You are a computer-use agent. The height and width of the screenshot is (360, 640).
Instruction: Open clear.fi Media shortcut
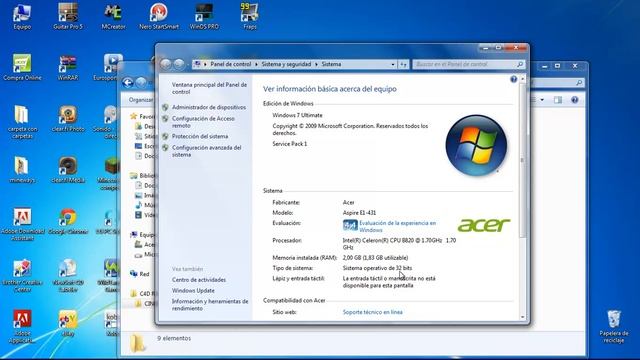pyautogui.click(x=68, y=170)
